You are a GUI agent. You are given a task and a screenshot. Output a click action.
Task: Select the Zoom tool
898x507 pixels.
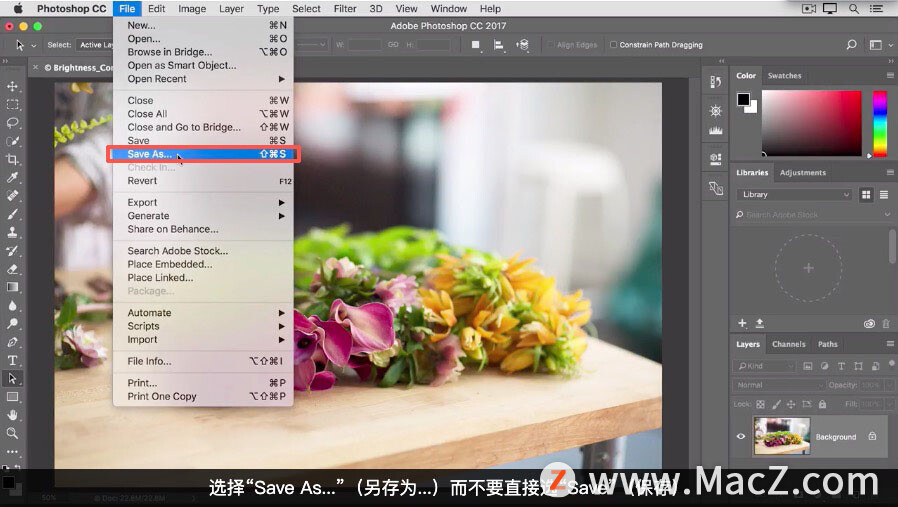coord(12,433)
